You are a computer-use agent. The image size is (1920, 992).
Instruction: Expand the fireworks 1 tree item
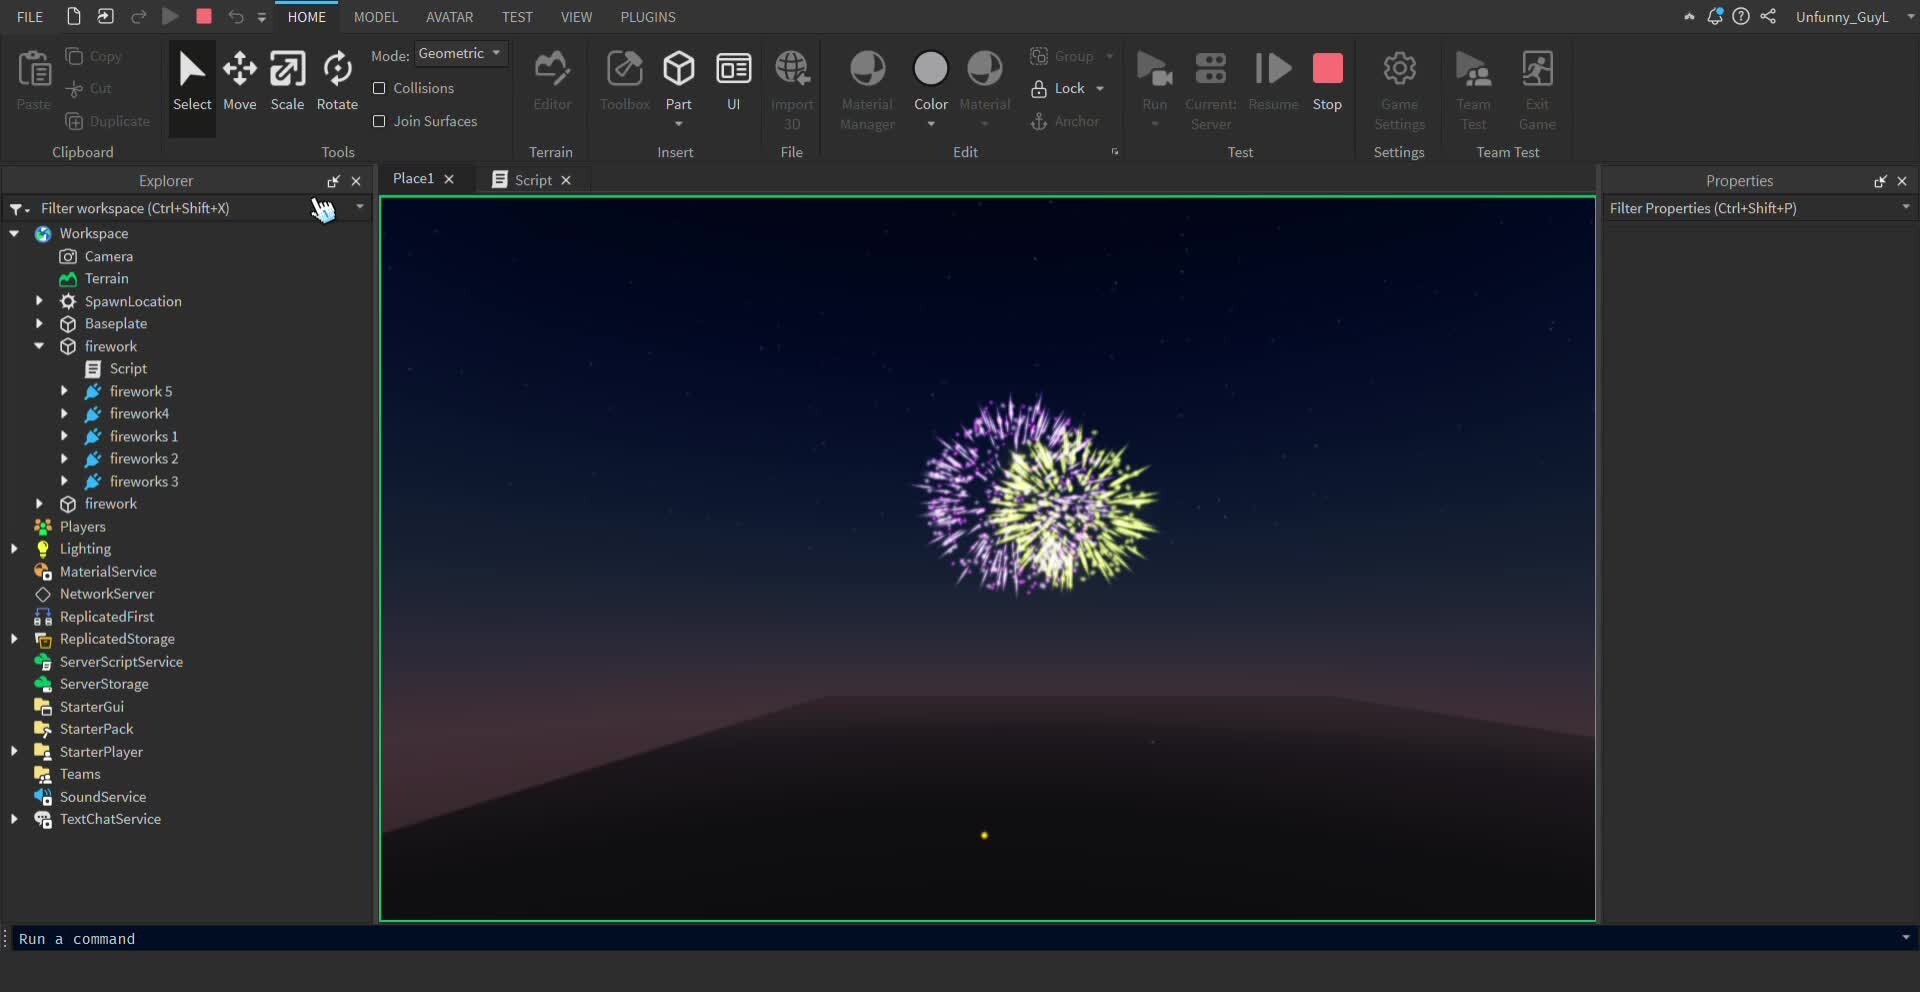pyautogui.click(x=64, y=436)
